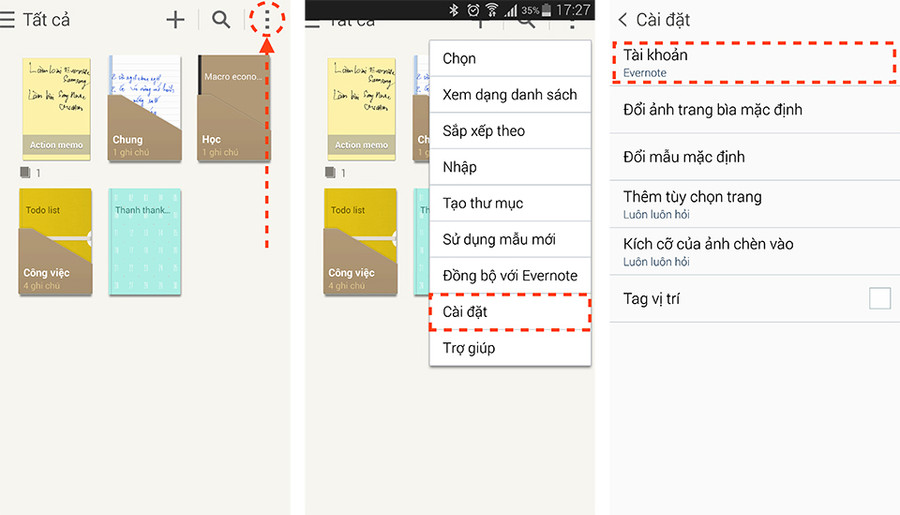Choose Đồng bộ với Evernote
This screenshot has height=515, width=900.
click(x=510, y=276)
